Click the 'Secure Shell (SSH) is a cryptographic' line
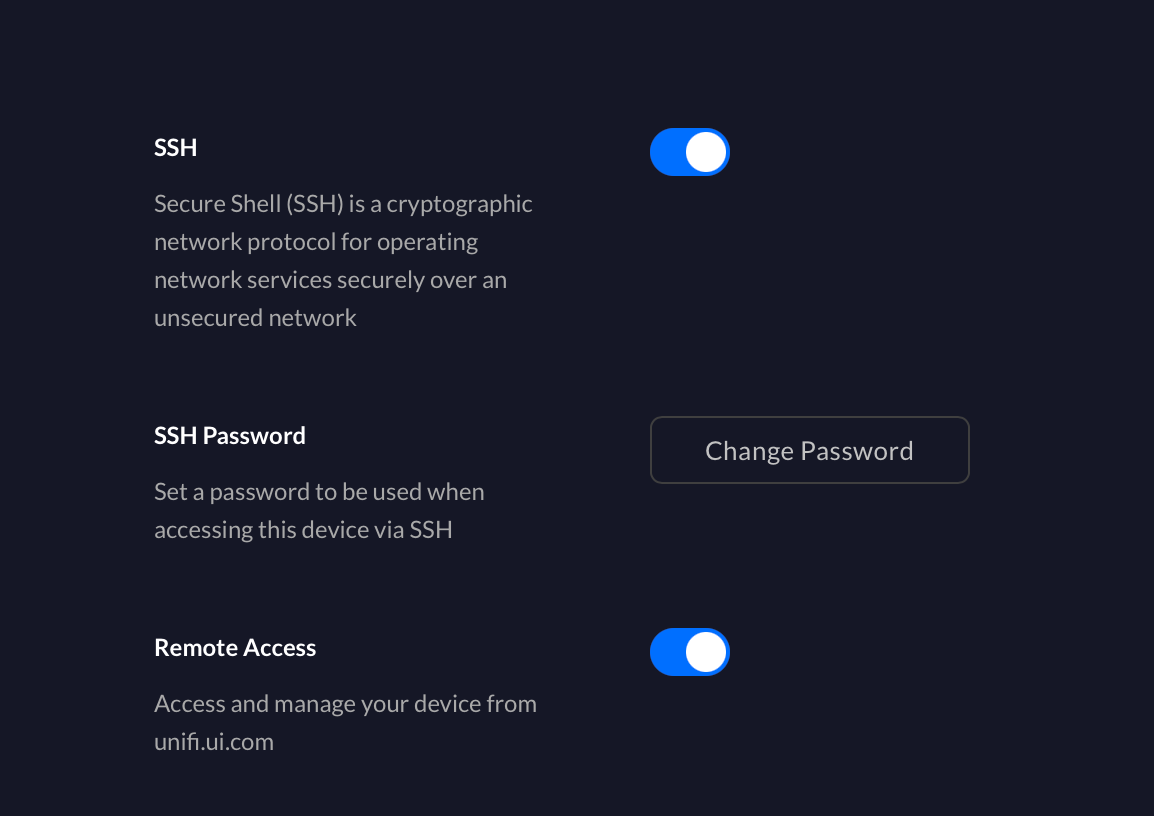Image resolution: width=1154 pixels, height=816 pixels. 343,204
